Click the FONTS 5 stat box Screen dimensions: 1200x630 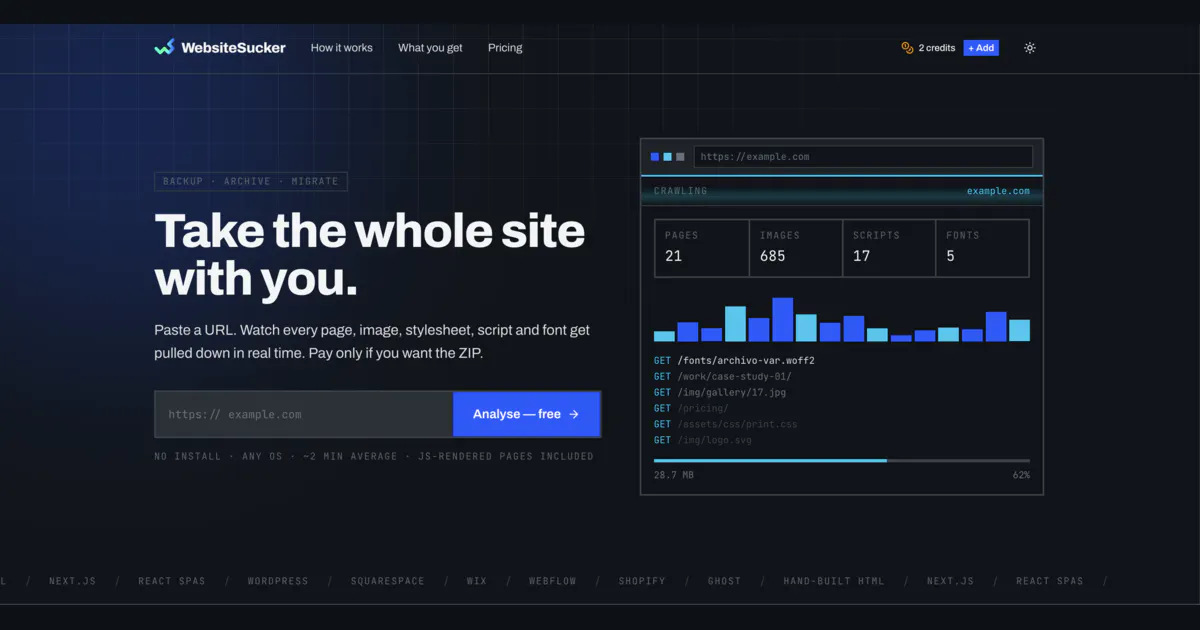[983, 248]
